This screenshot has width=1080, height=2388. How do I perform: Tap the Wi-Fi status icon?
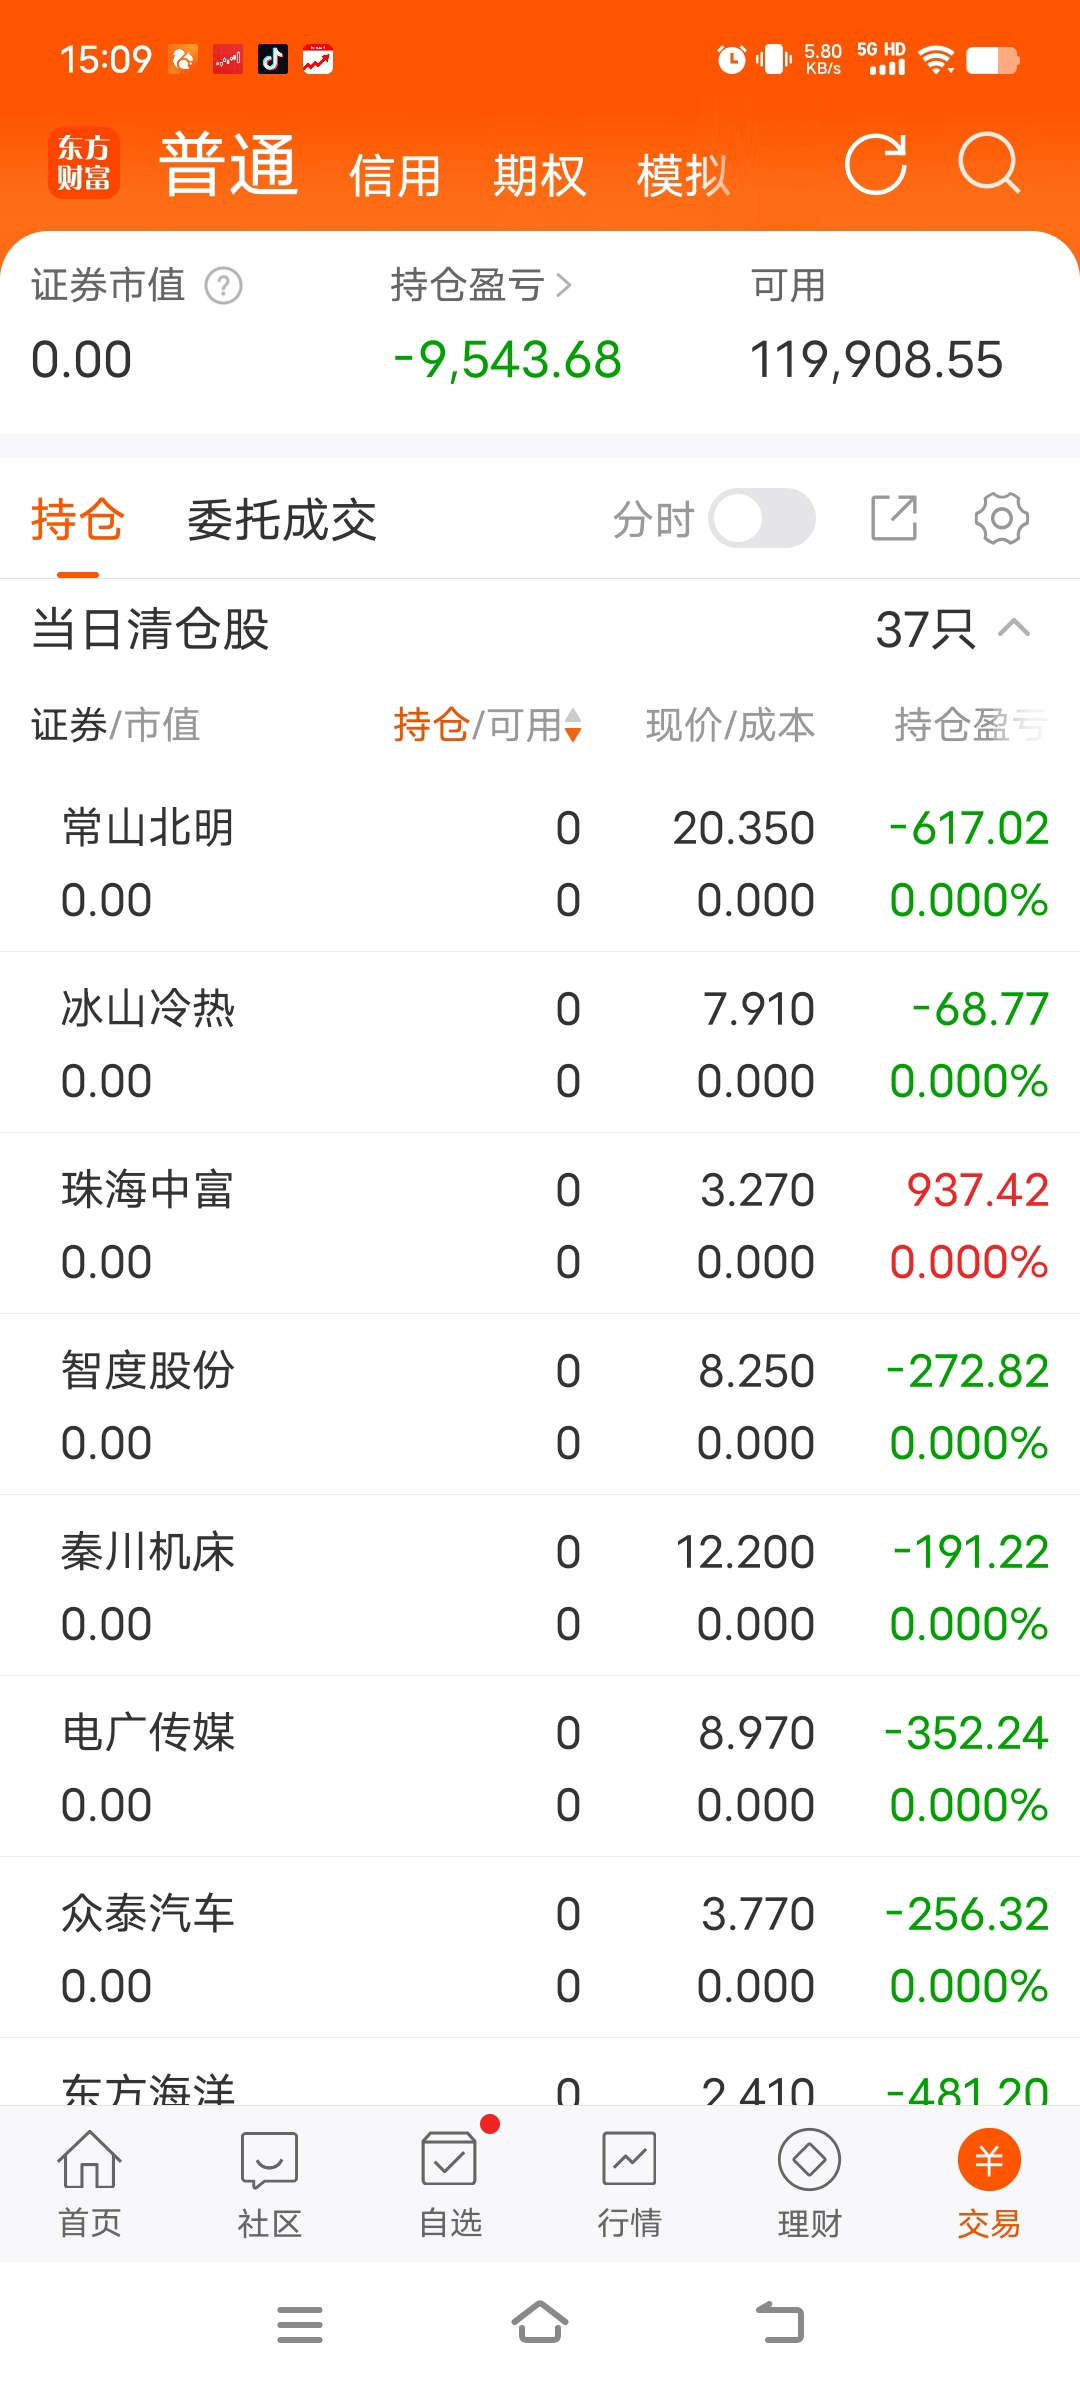click(x=936, y=60)
